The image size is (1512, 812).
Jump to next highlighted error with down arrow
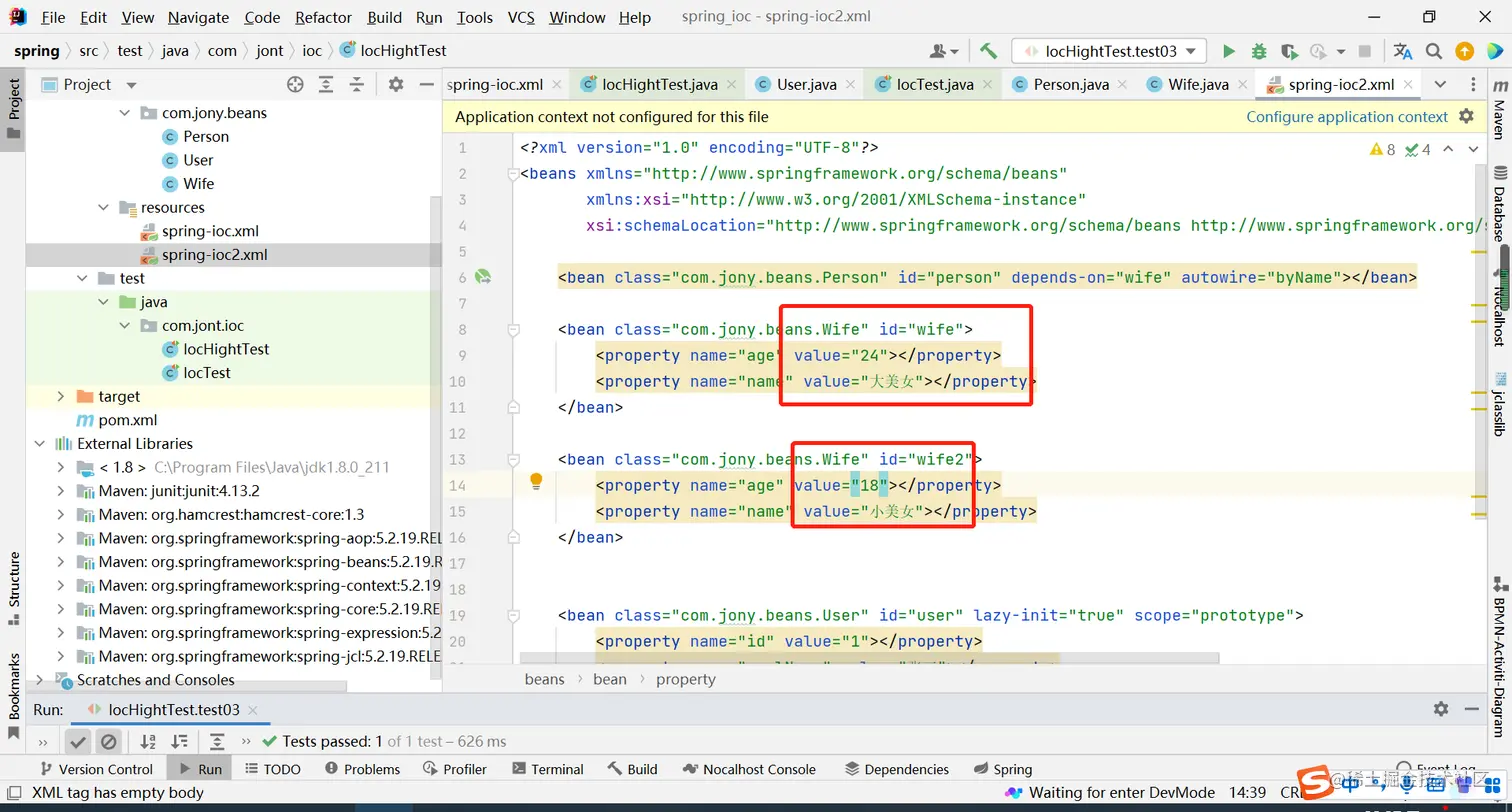pos(1473,149)
